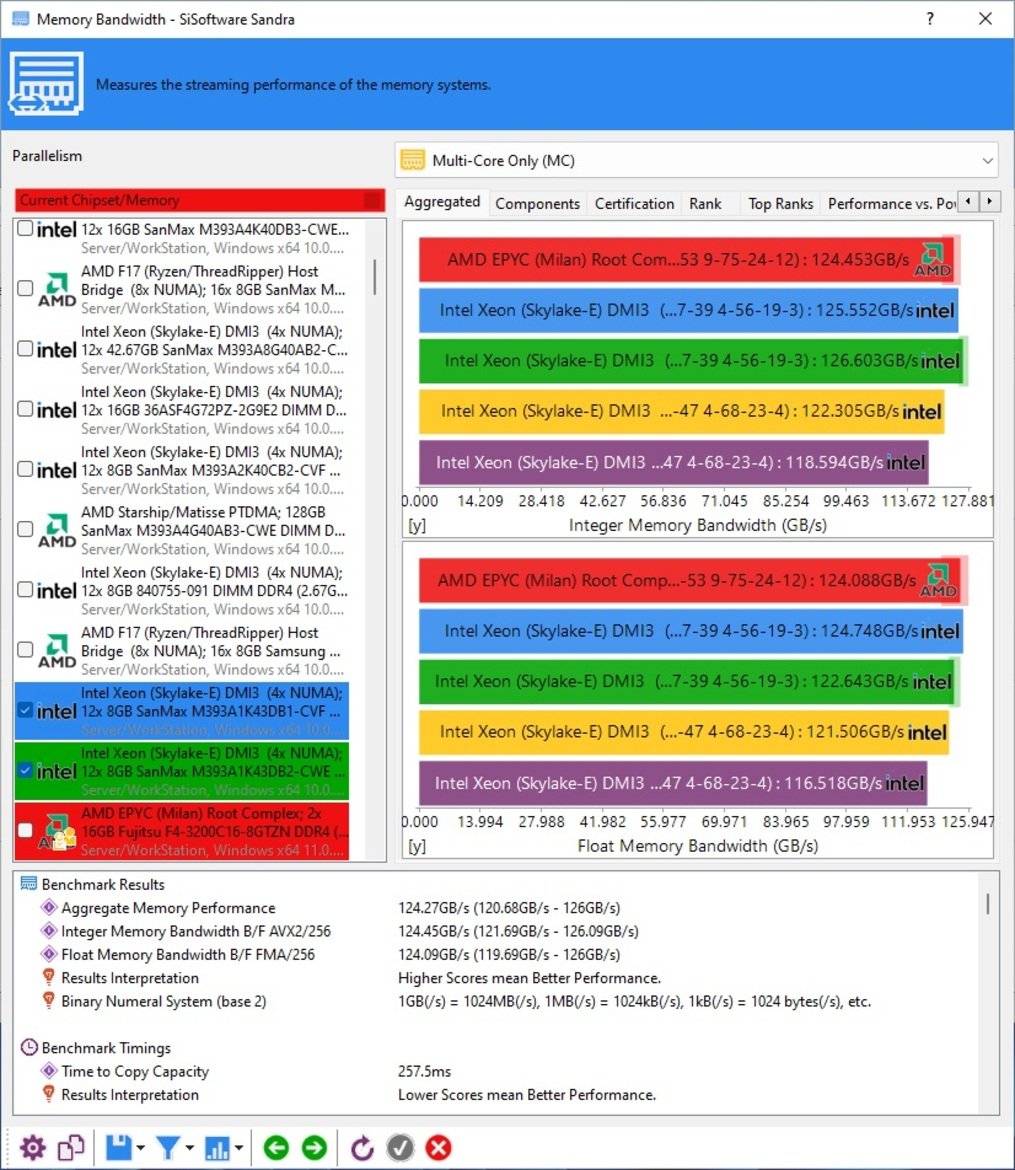This screenshot has width=1015, height=1170.
Task: Click green 126.603GB/s integer bar
Action: pos(691,360)
